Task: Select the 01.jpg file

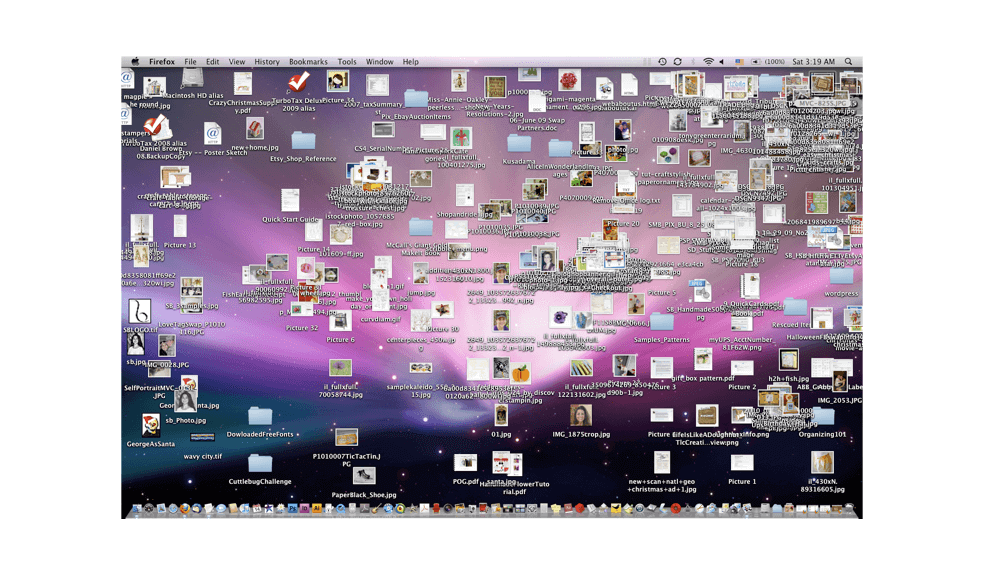Action: tap(501, 416)
